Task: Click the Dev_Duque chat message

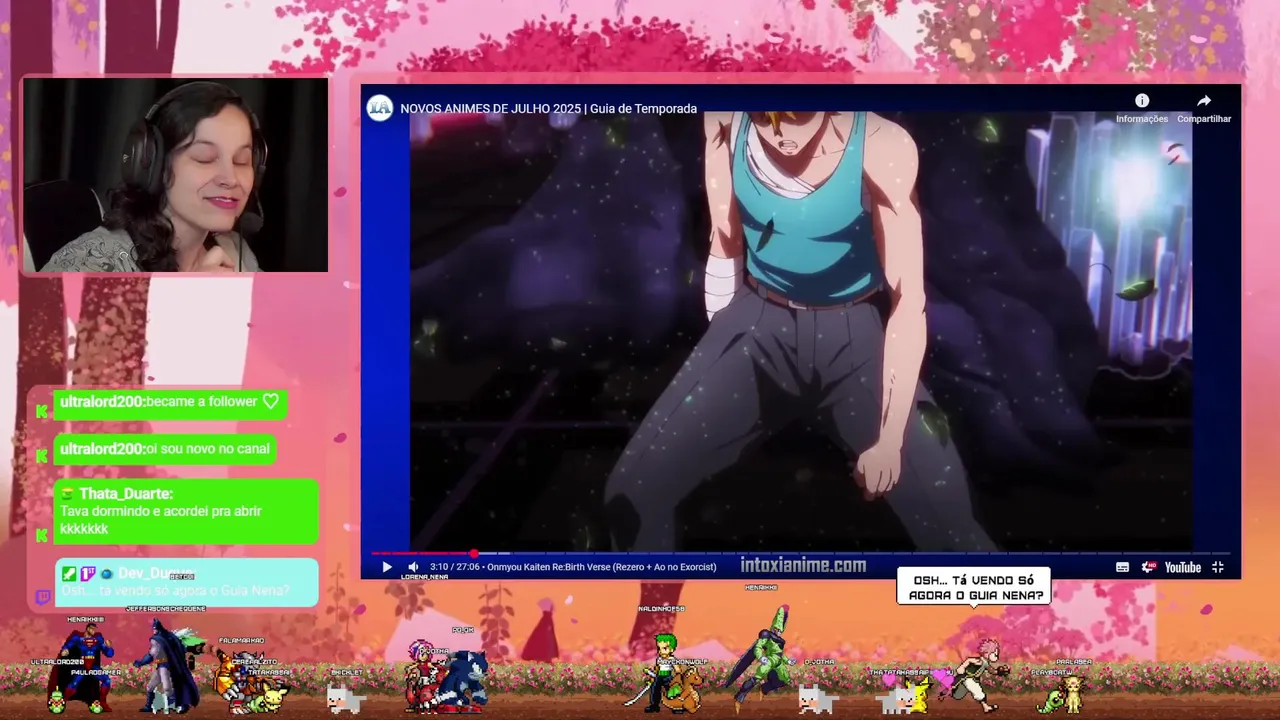Action: [x=186, y=582]
